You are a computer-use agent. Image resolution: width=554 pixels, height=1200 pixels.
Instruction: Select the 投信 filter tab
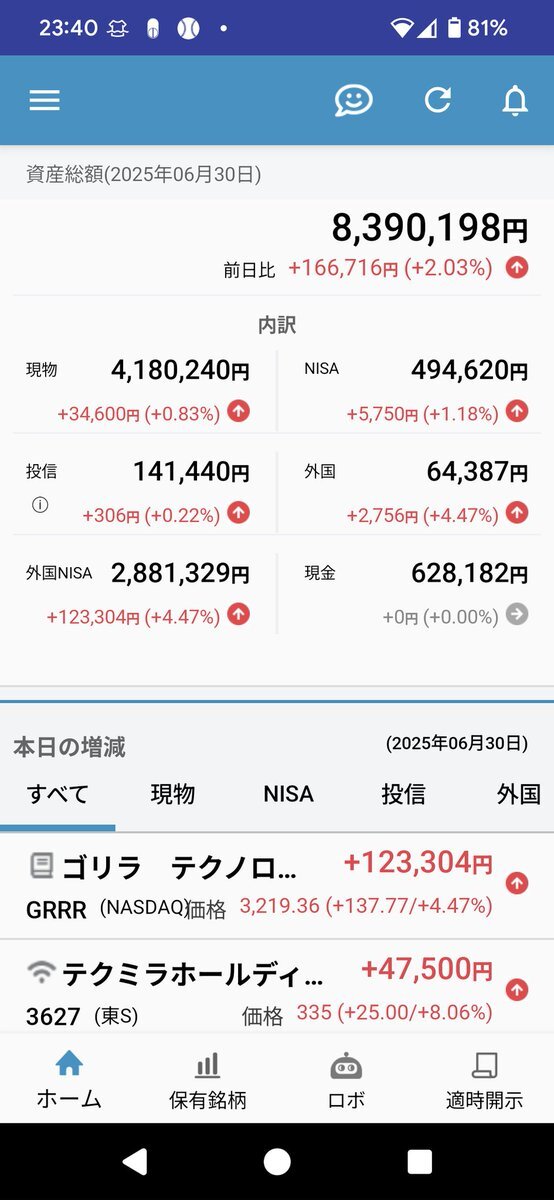tap(403, 794)
